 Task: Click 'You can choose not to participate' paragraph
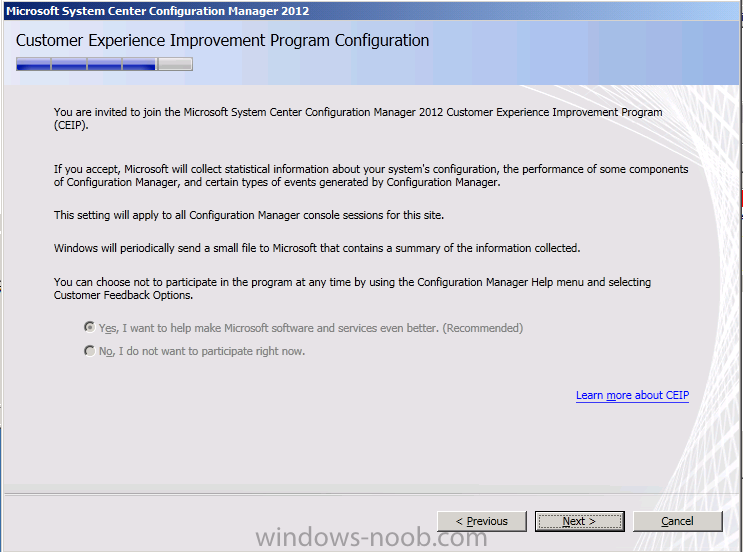pos(352,289)
